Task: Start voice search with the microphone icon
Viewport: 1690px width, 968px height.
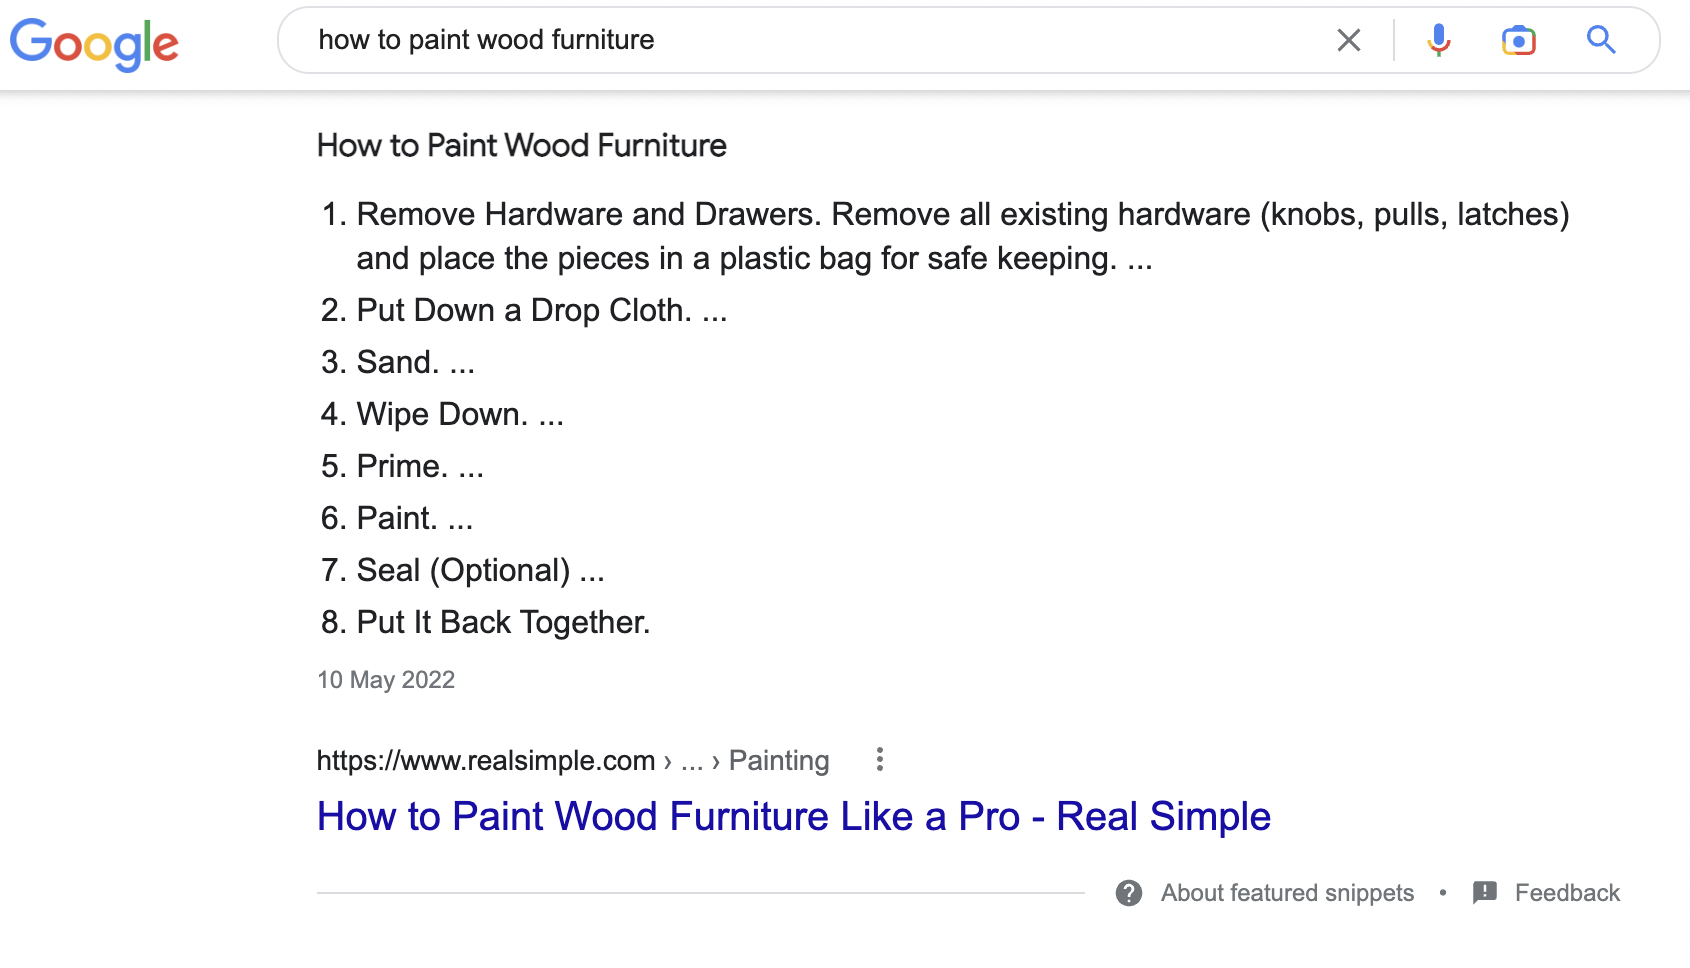Action: point(1438,40)
